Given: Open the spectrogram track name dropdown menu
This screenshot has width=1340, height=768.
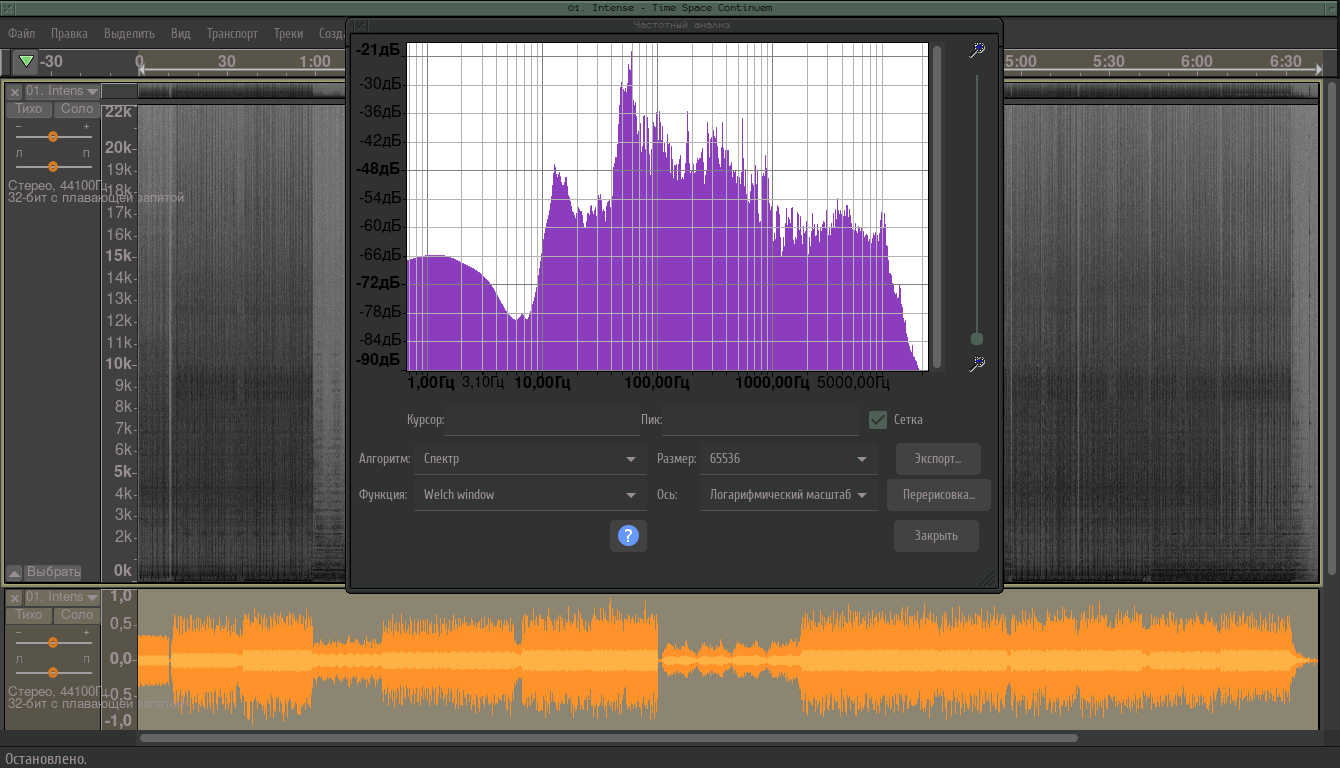Looking at the screenshot, I should pyautogui.click(x=62, y=91).
